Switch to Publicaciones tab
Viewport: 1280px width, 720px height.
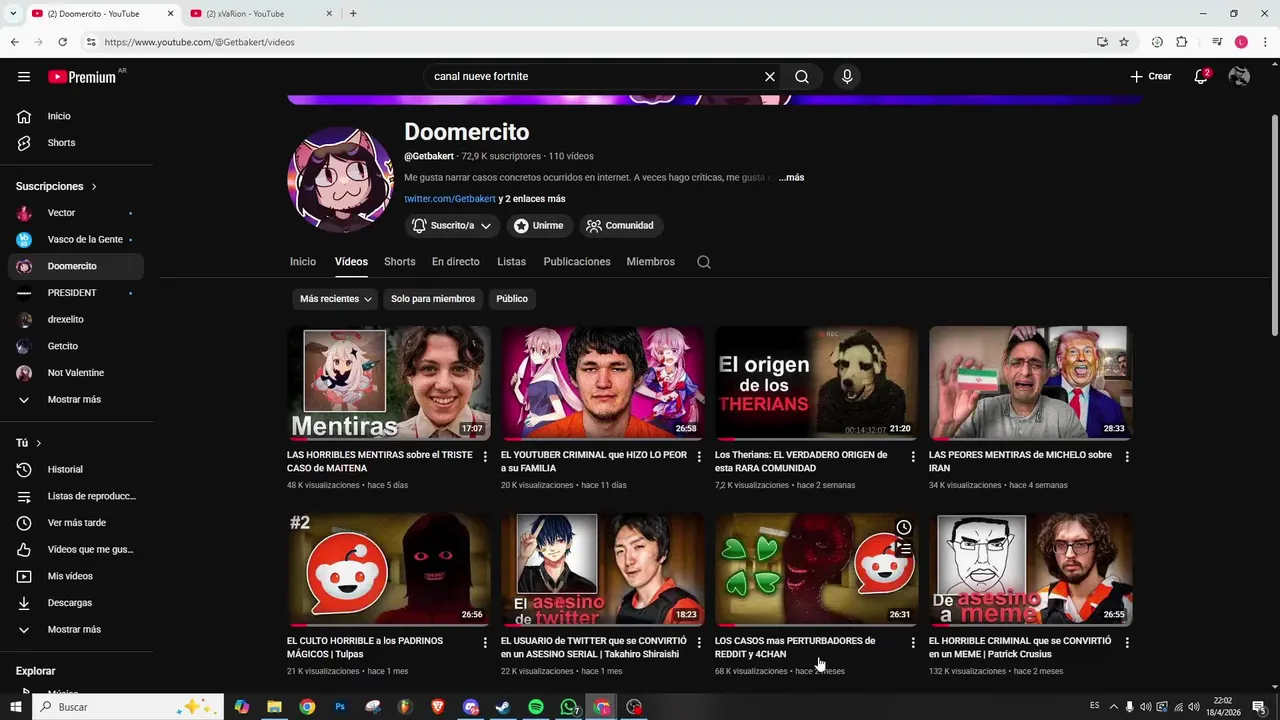click(x=577, y=262)
